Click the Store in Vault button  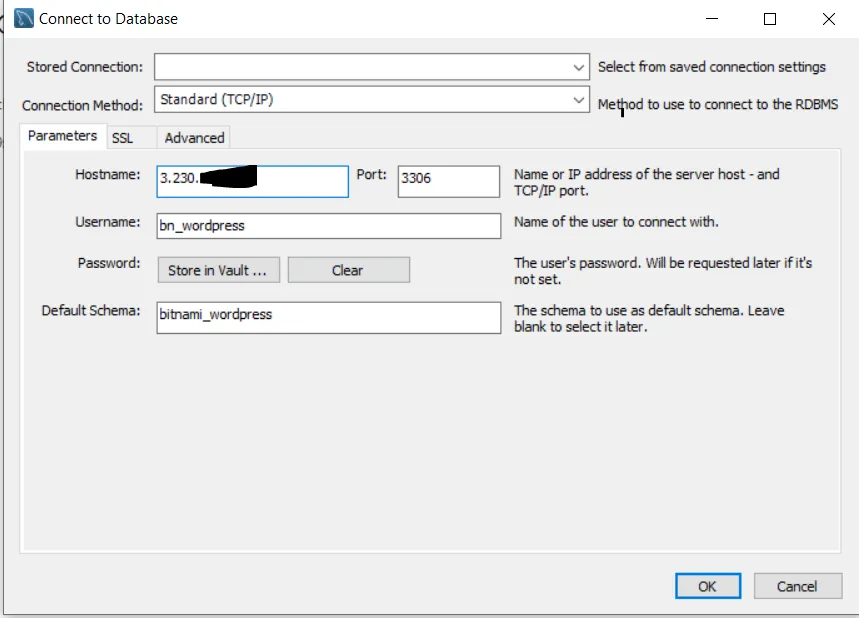pos(219,270)
